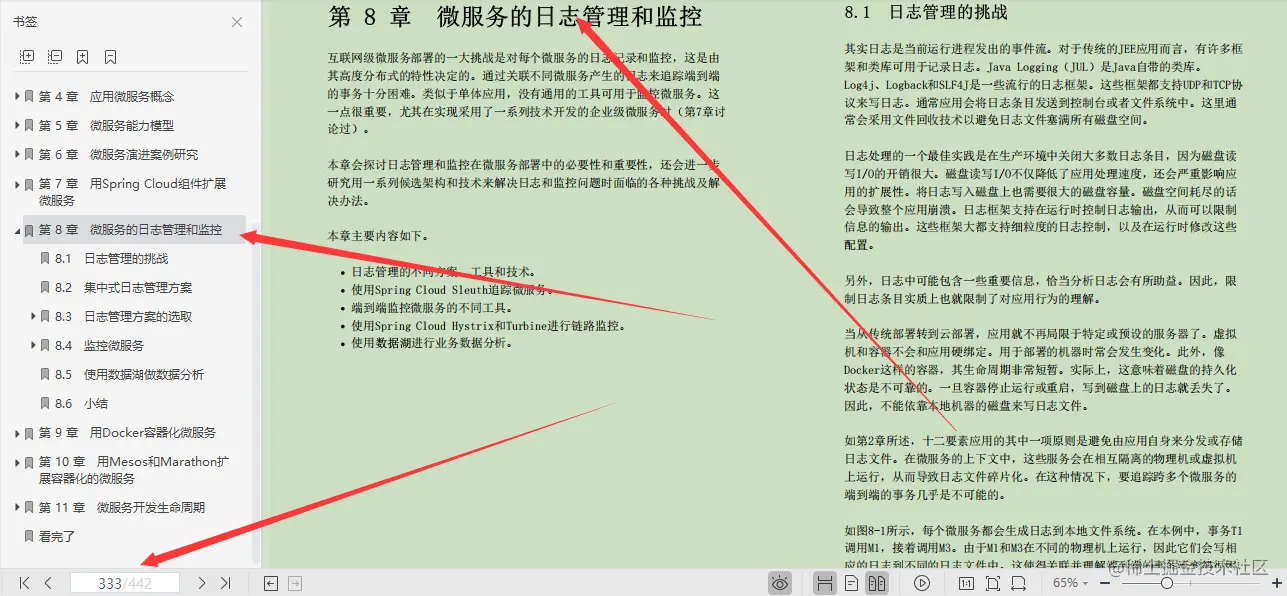Viewport: 1287px width, 596px height.
Task: Click the rotate view icon in the toolbar
Action: (1017, 582)
